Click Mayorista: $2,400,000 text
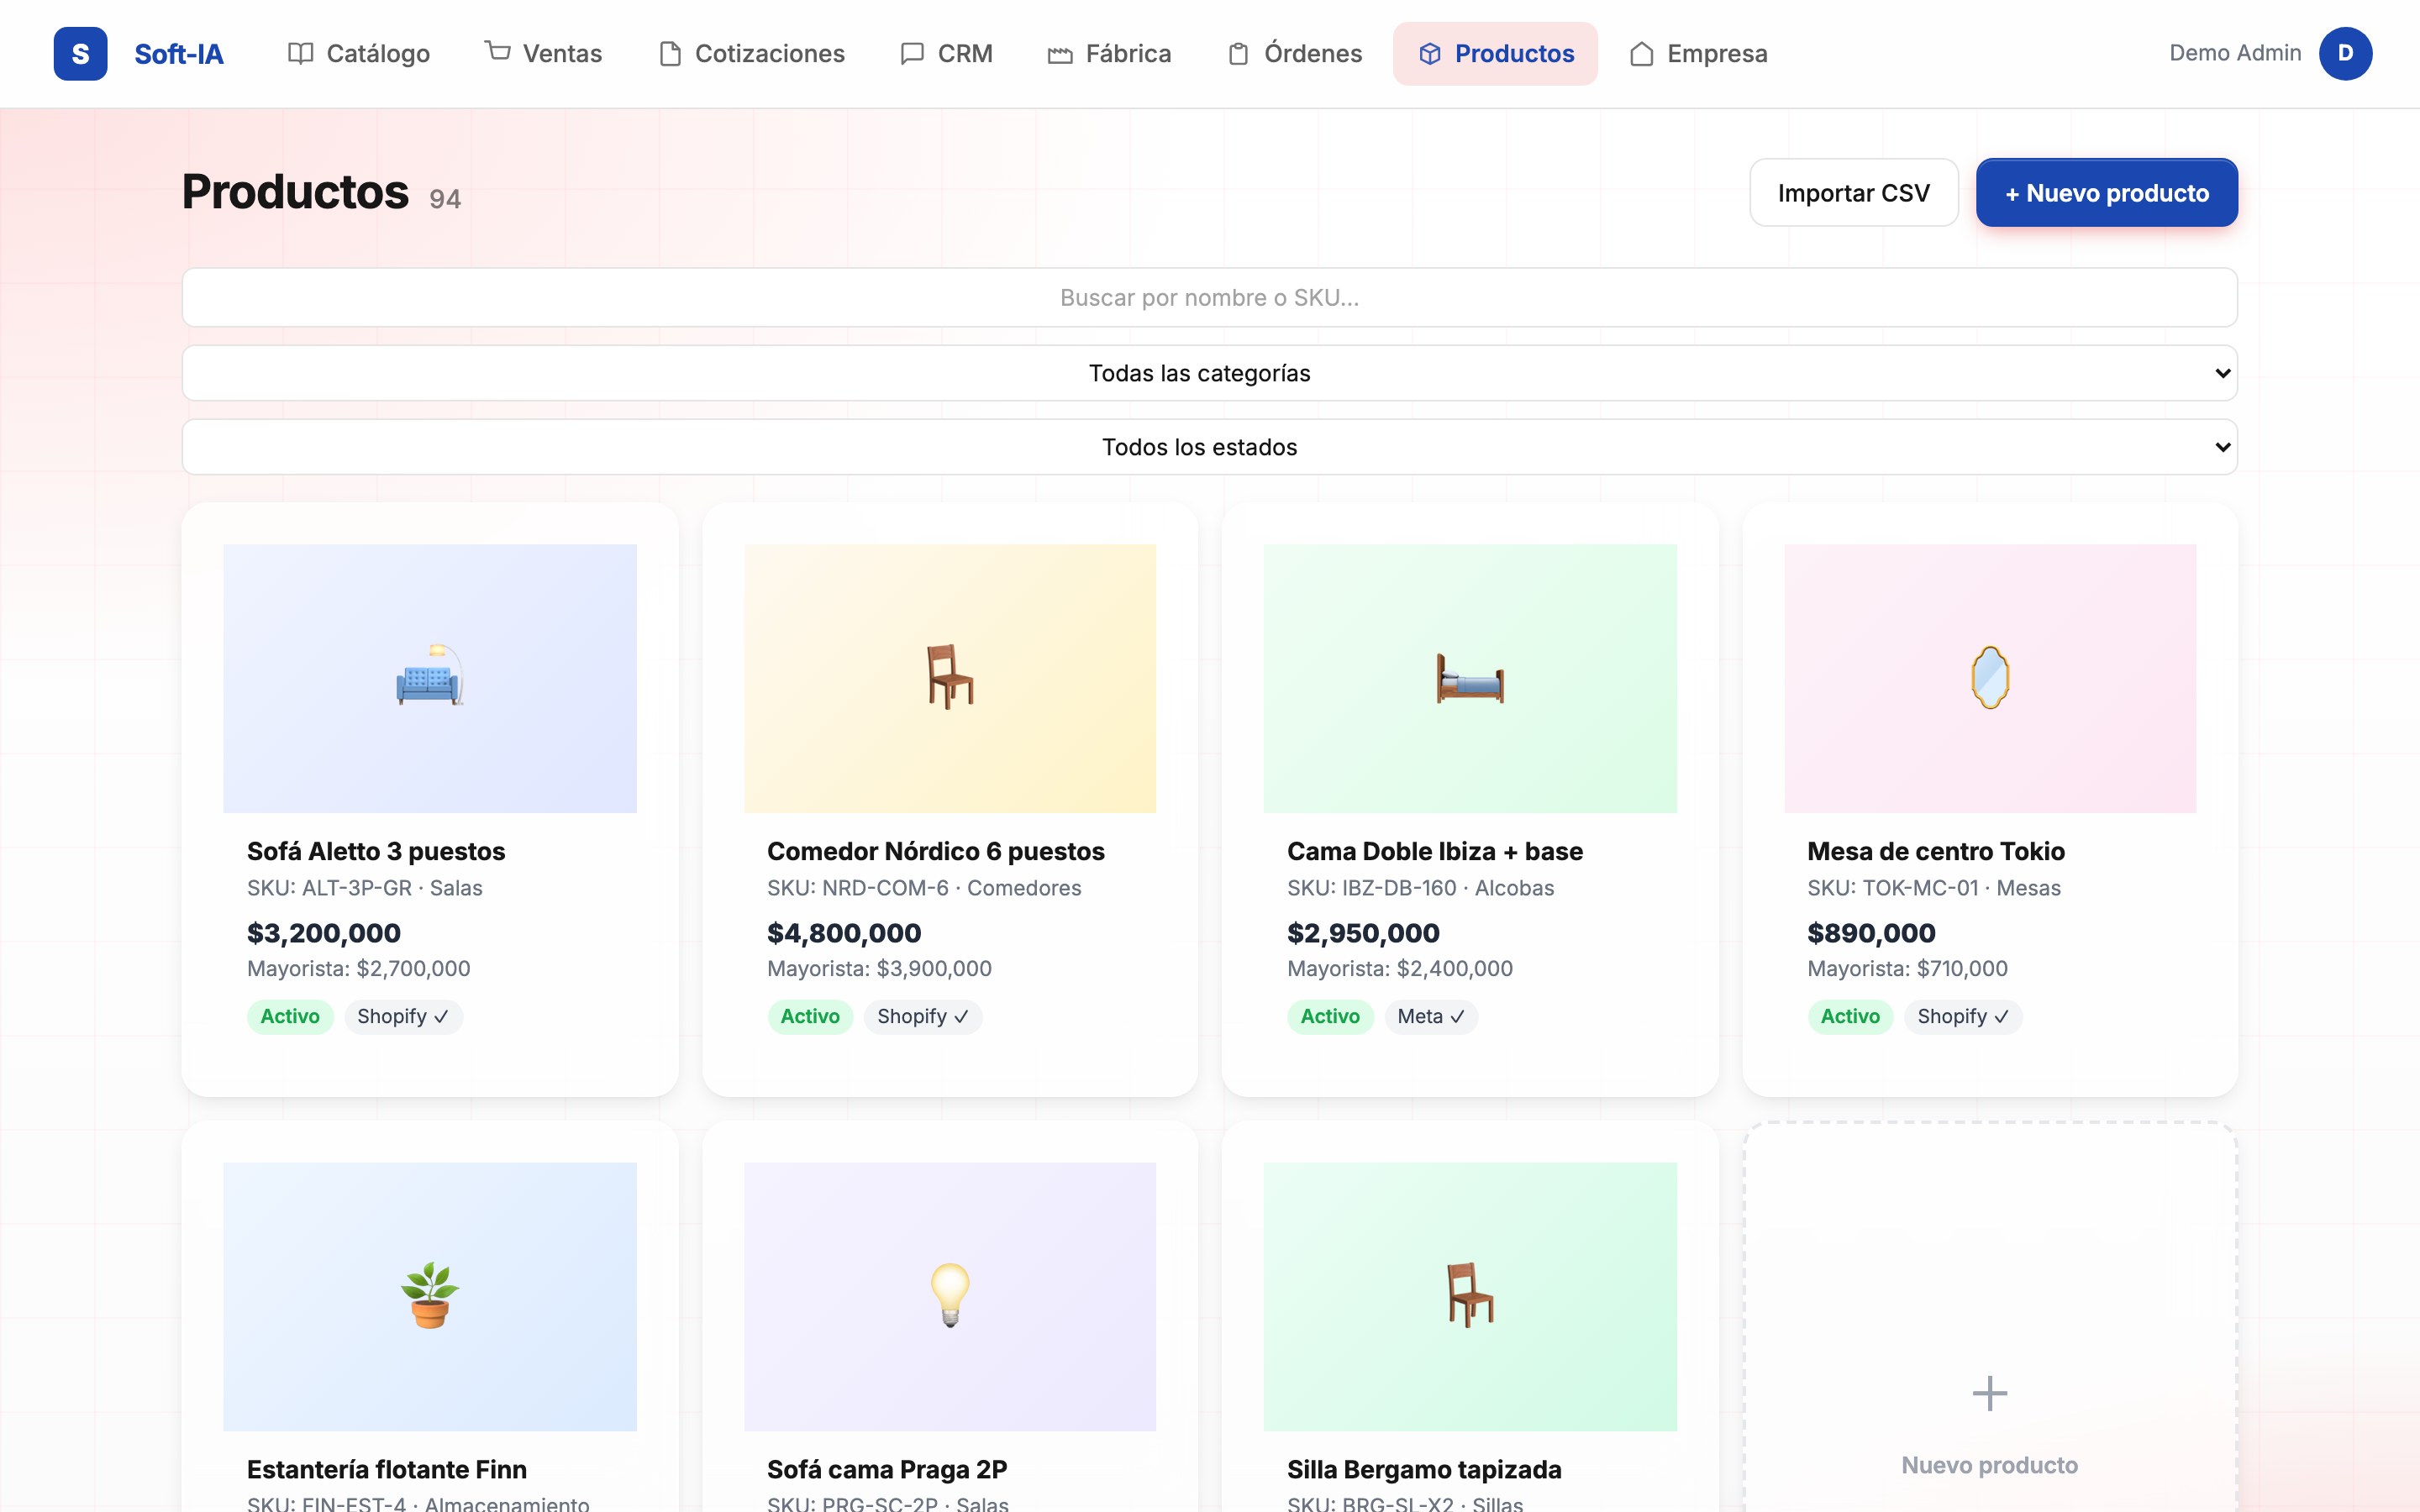This screenshot has height=1512, width=2420. [1400, 968]
